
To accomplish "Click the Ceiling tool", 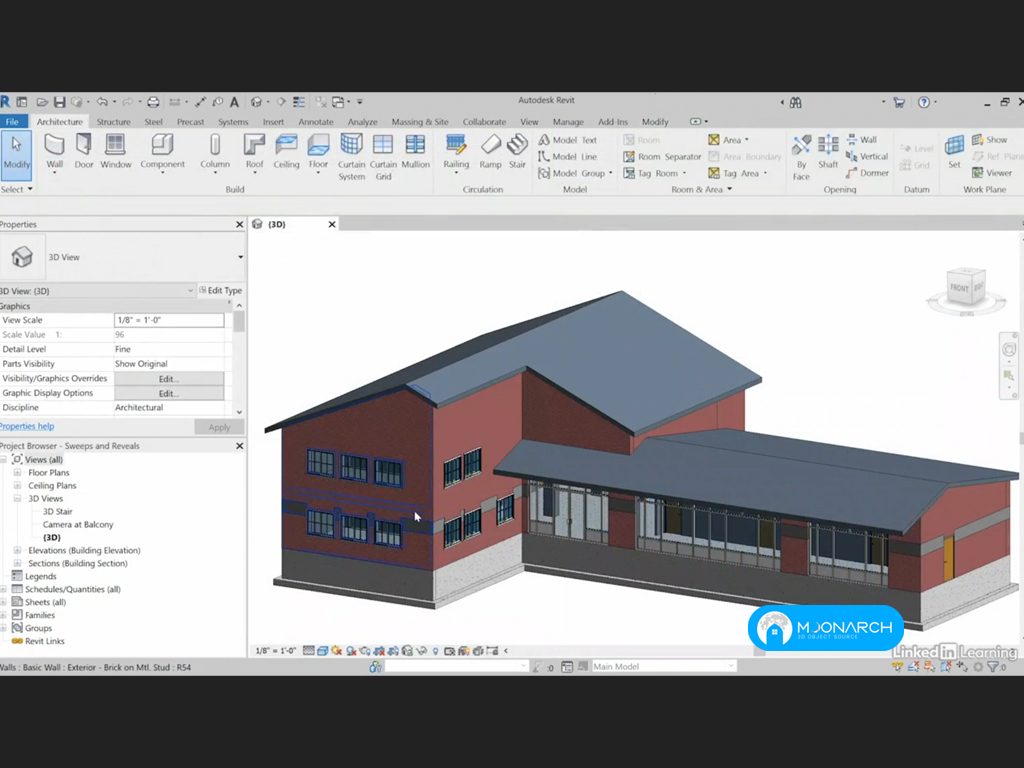I will coord(286,152).
